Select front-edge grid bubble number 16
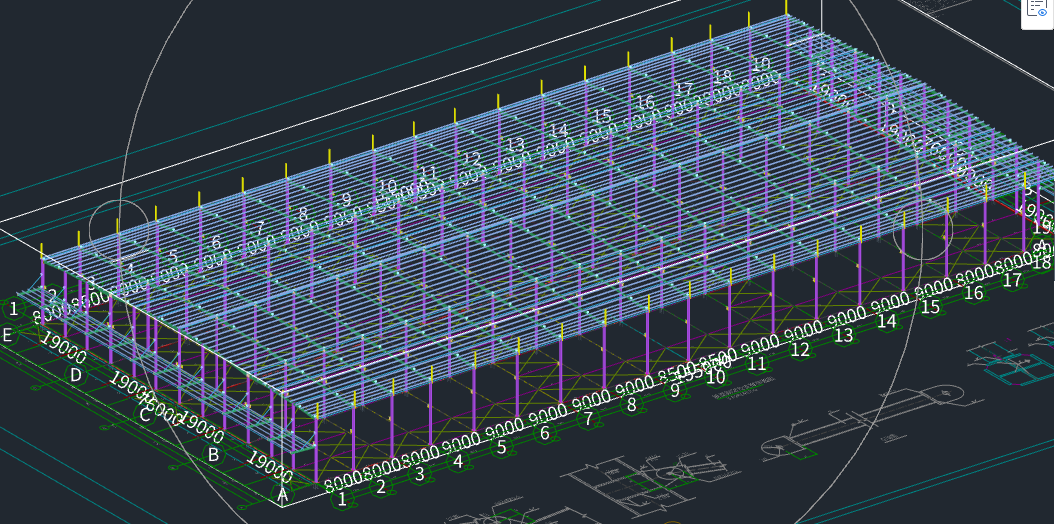 [x=974, y=293]
